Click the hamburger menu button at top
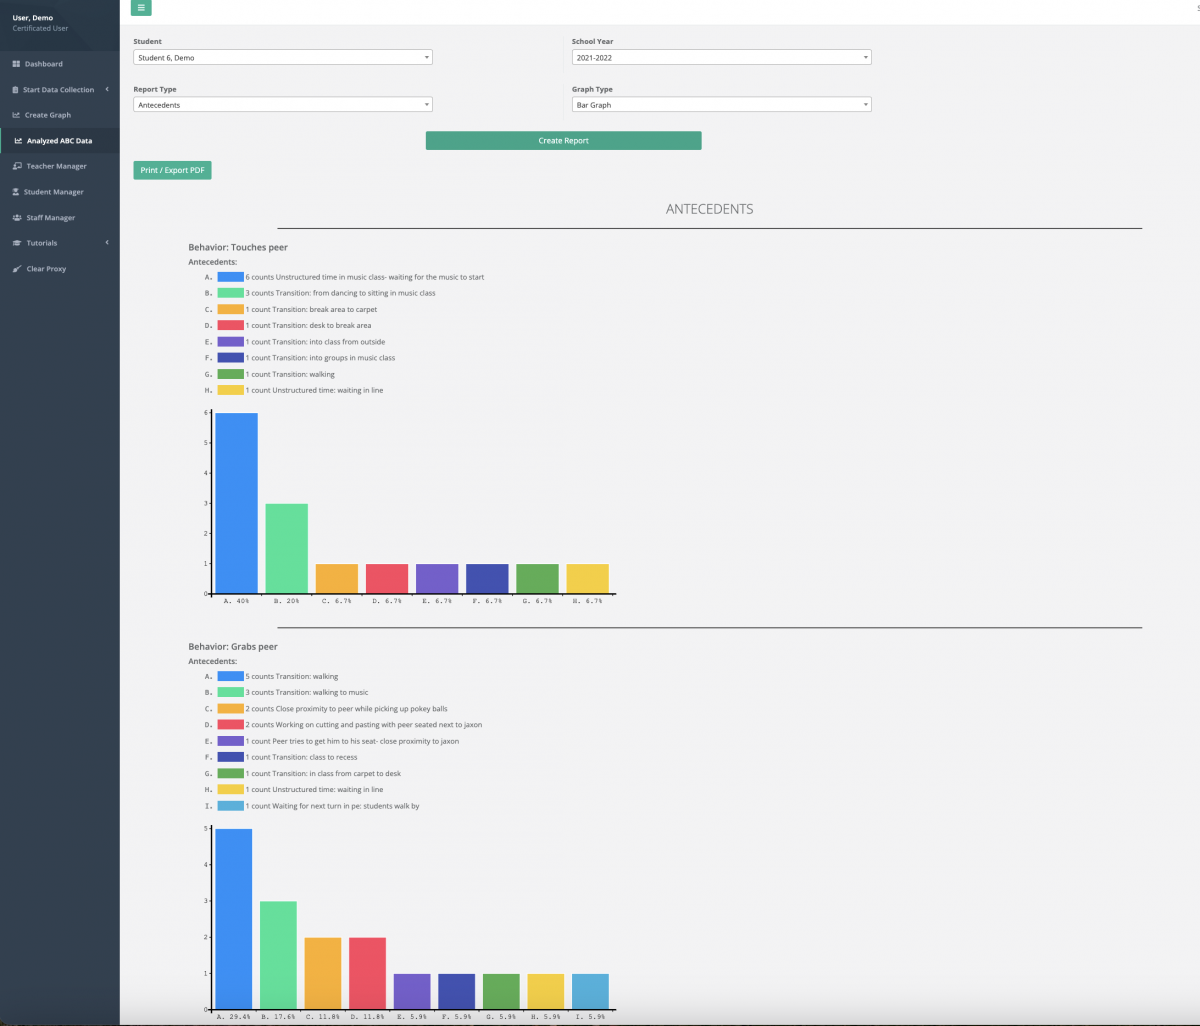1200x1026 pixels. pyautogui.click(x=141, y=8)
